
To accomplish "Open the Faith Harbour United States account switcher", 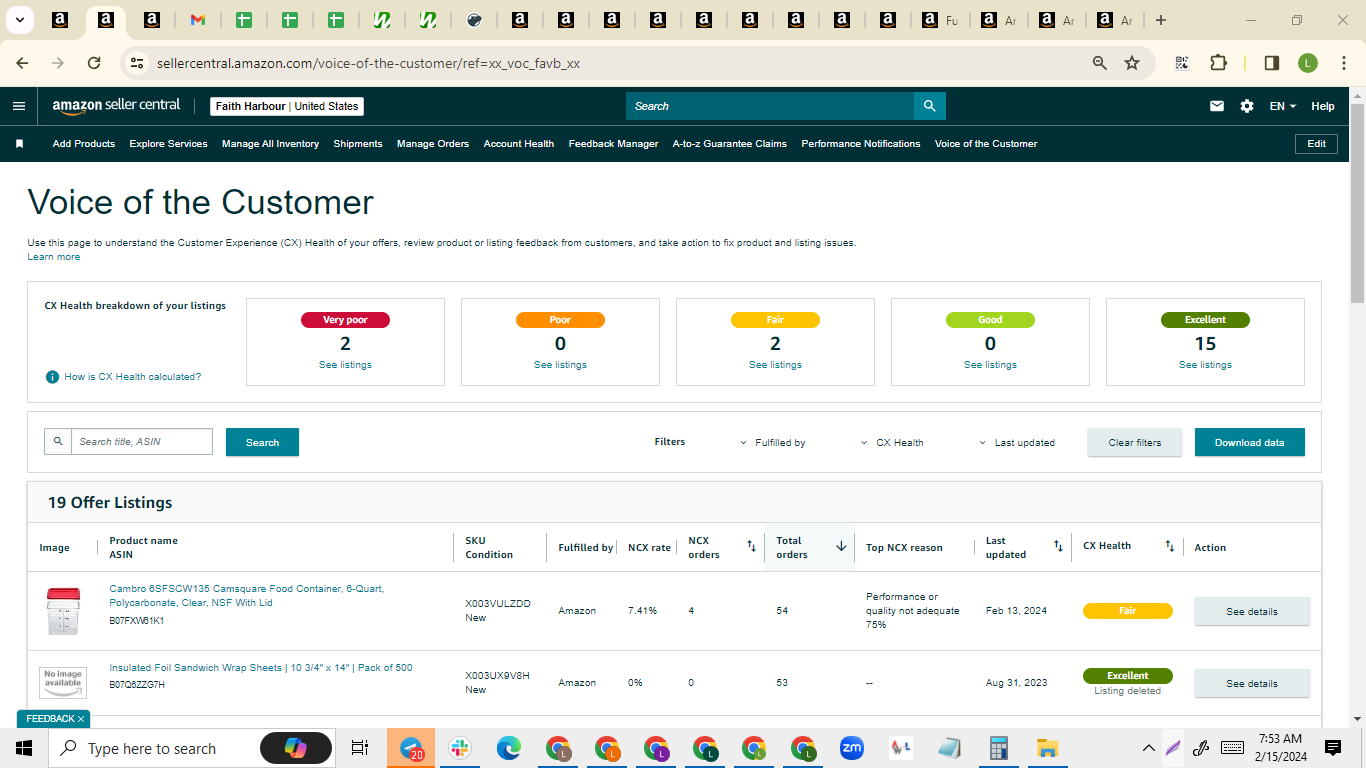I will (x=287, y=106).
